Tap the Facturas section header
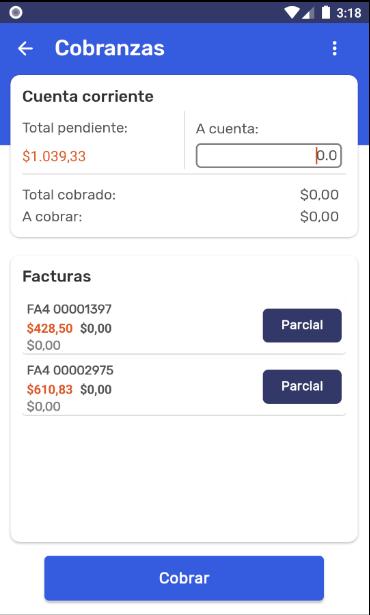This screenshot has width=370, height=615. point(57,277)
